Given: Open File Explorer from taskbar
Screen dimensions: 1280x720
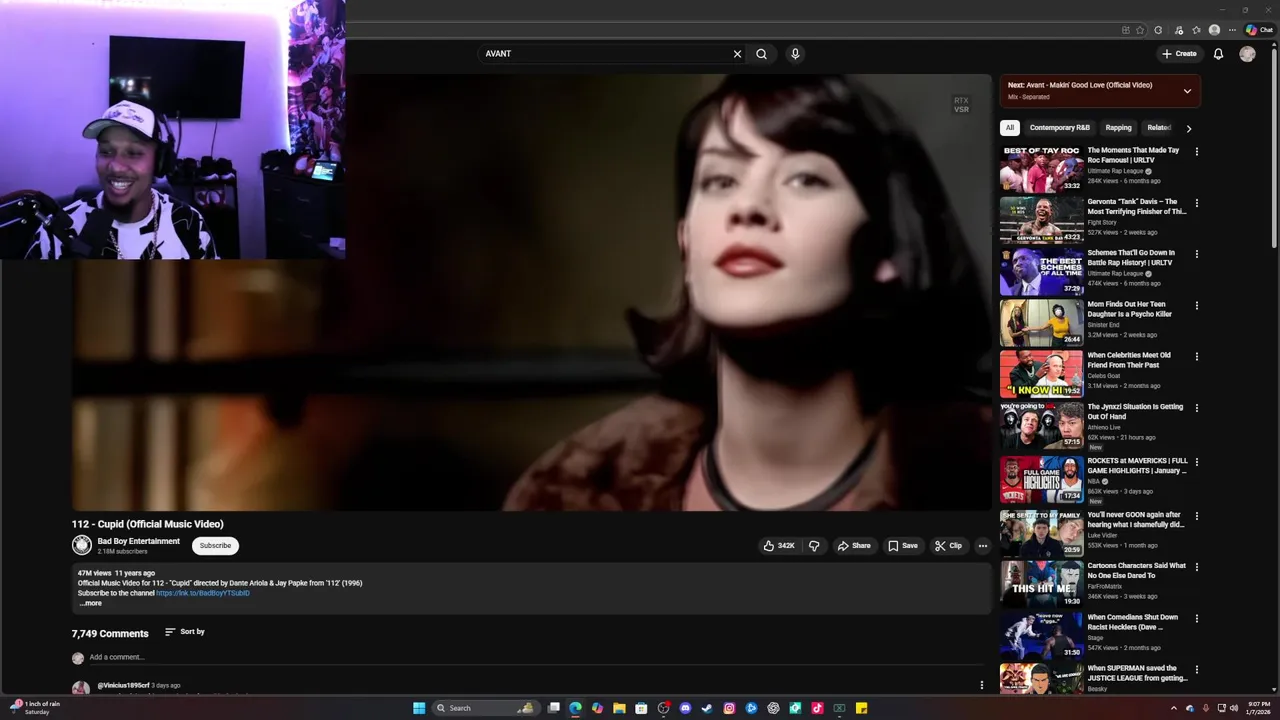Looking at the screenshot, I should pos(619,708).
